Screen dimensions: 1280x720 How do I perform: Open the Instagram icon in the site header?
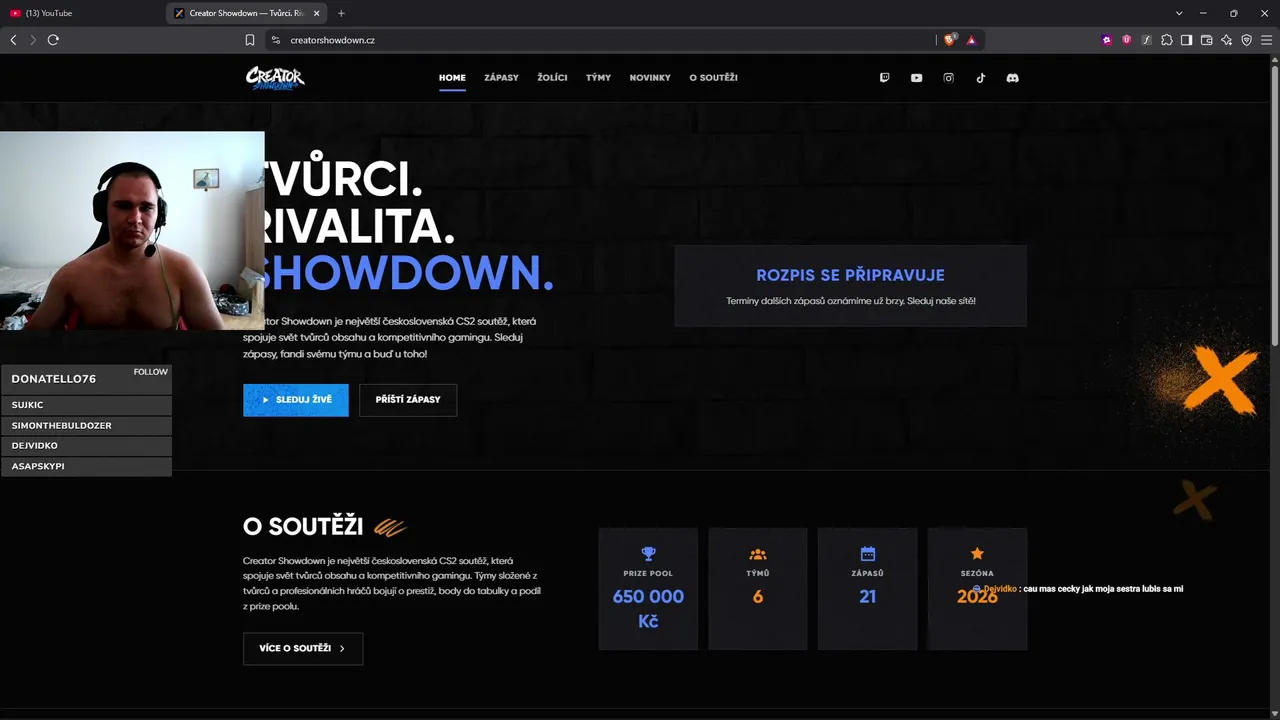pyautogui.click(x=948, y=78)
